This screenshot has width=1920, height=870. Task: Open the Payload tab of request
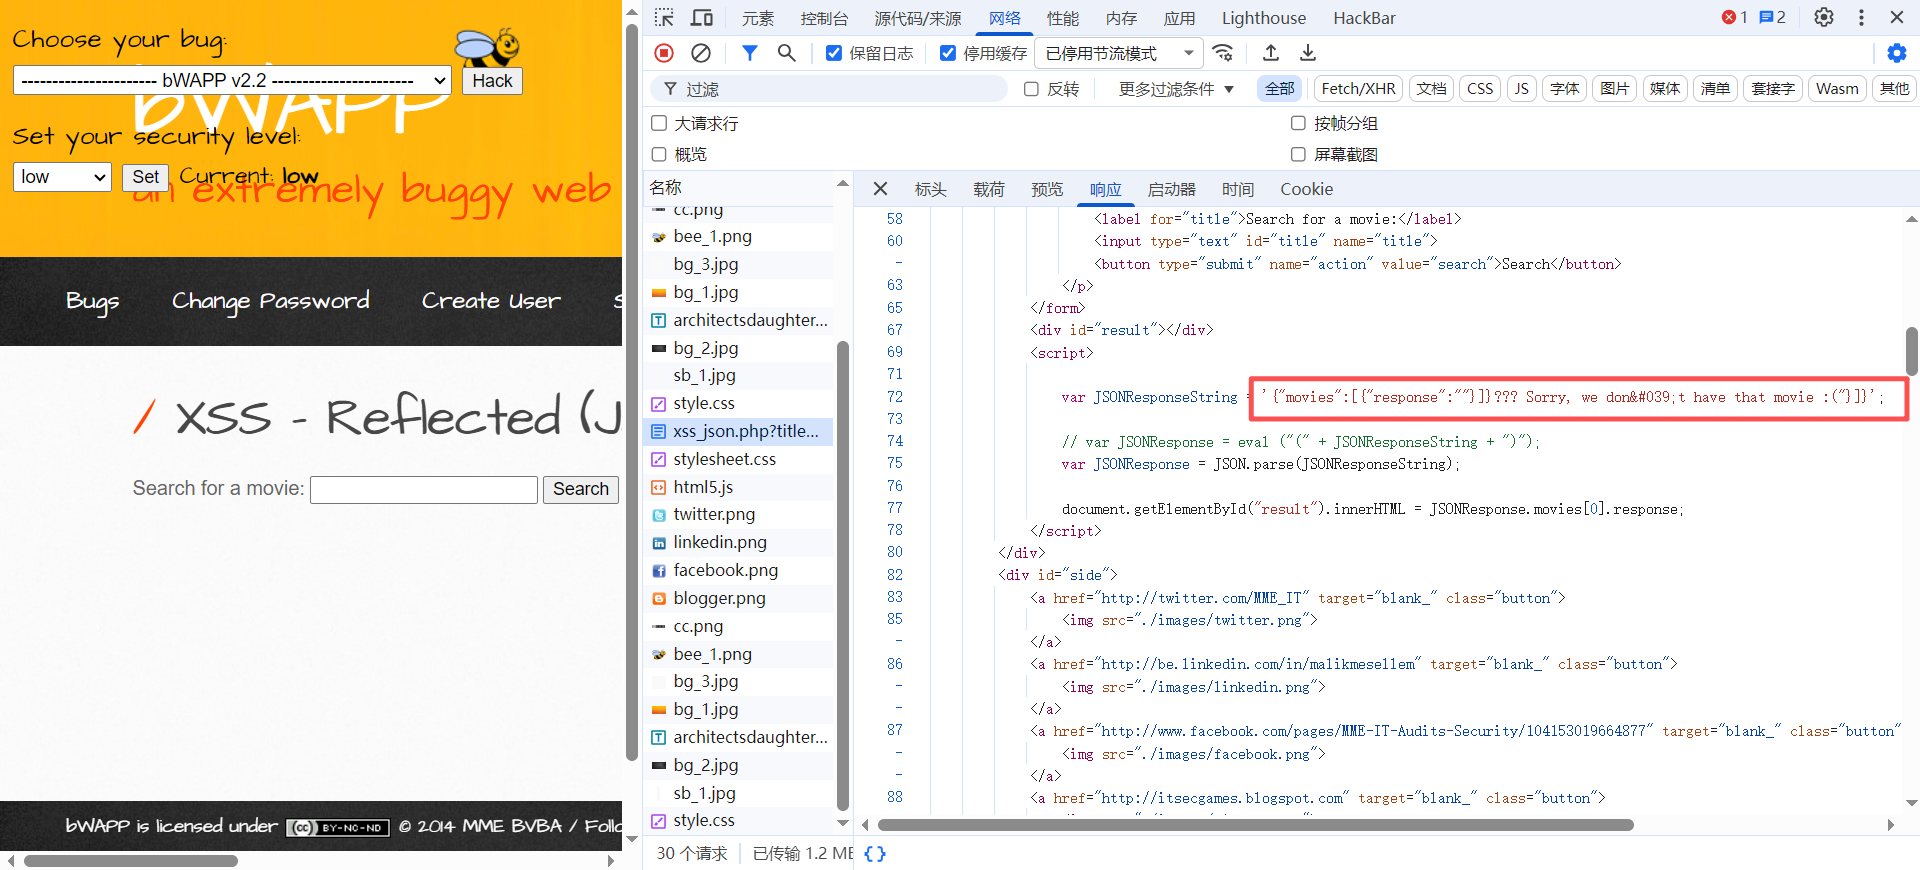tap(989, 189)
